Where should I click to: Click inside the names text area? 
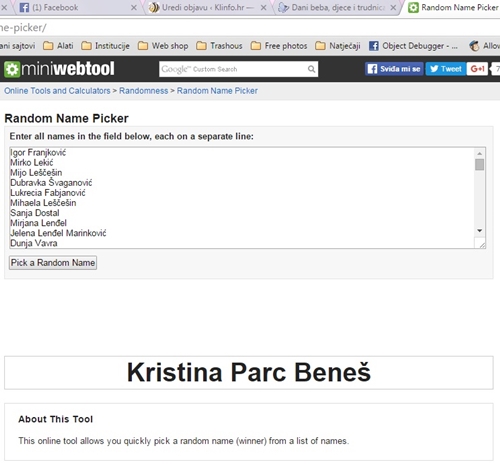(242, 198)
